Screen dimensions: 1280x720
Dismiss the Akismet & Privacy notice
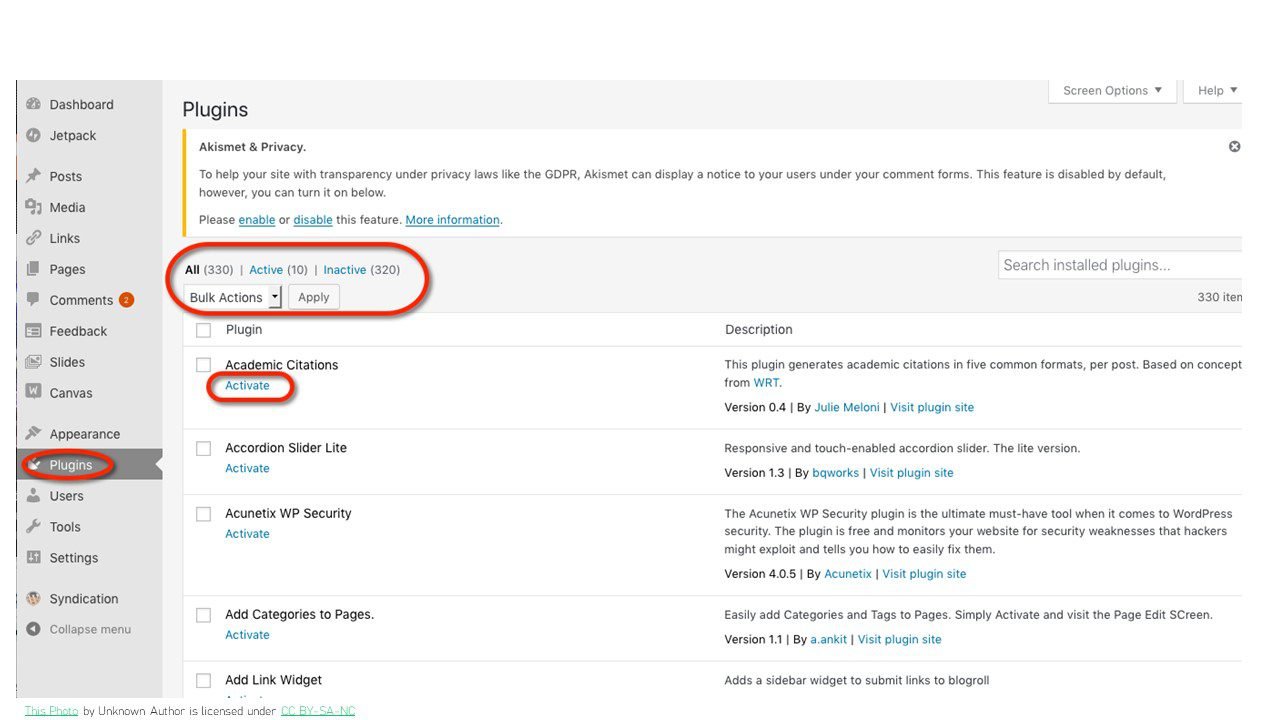pyautogui.click(x=1234, y=146)
